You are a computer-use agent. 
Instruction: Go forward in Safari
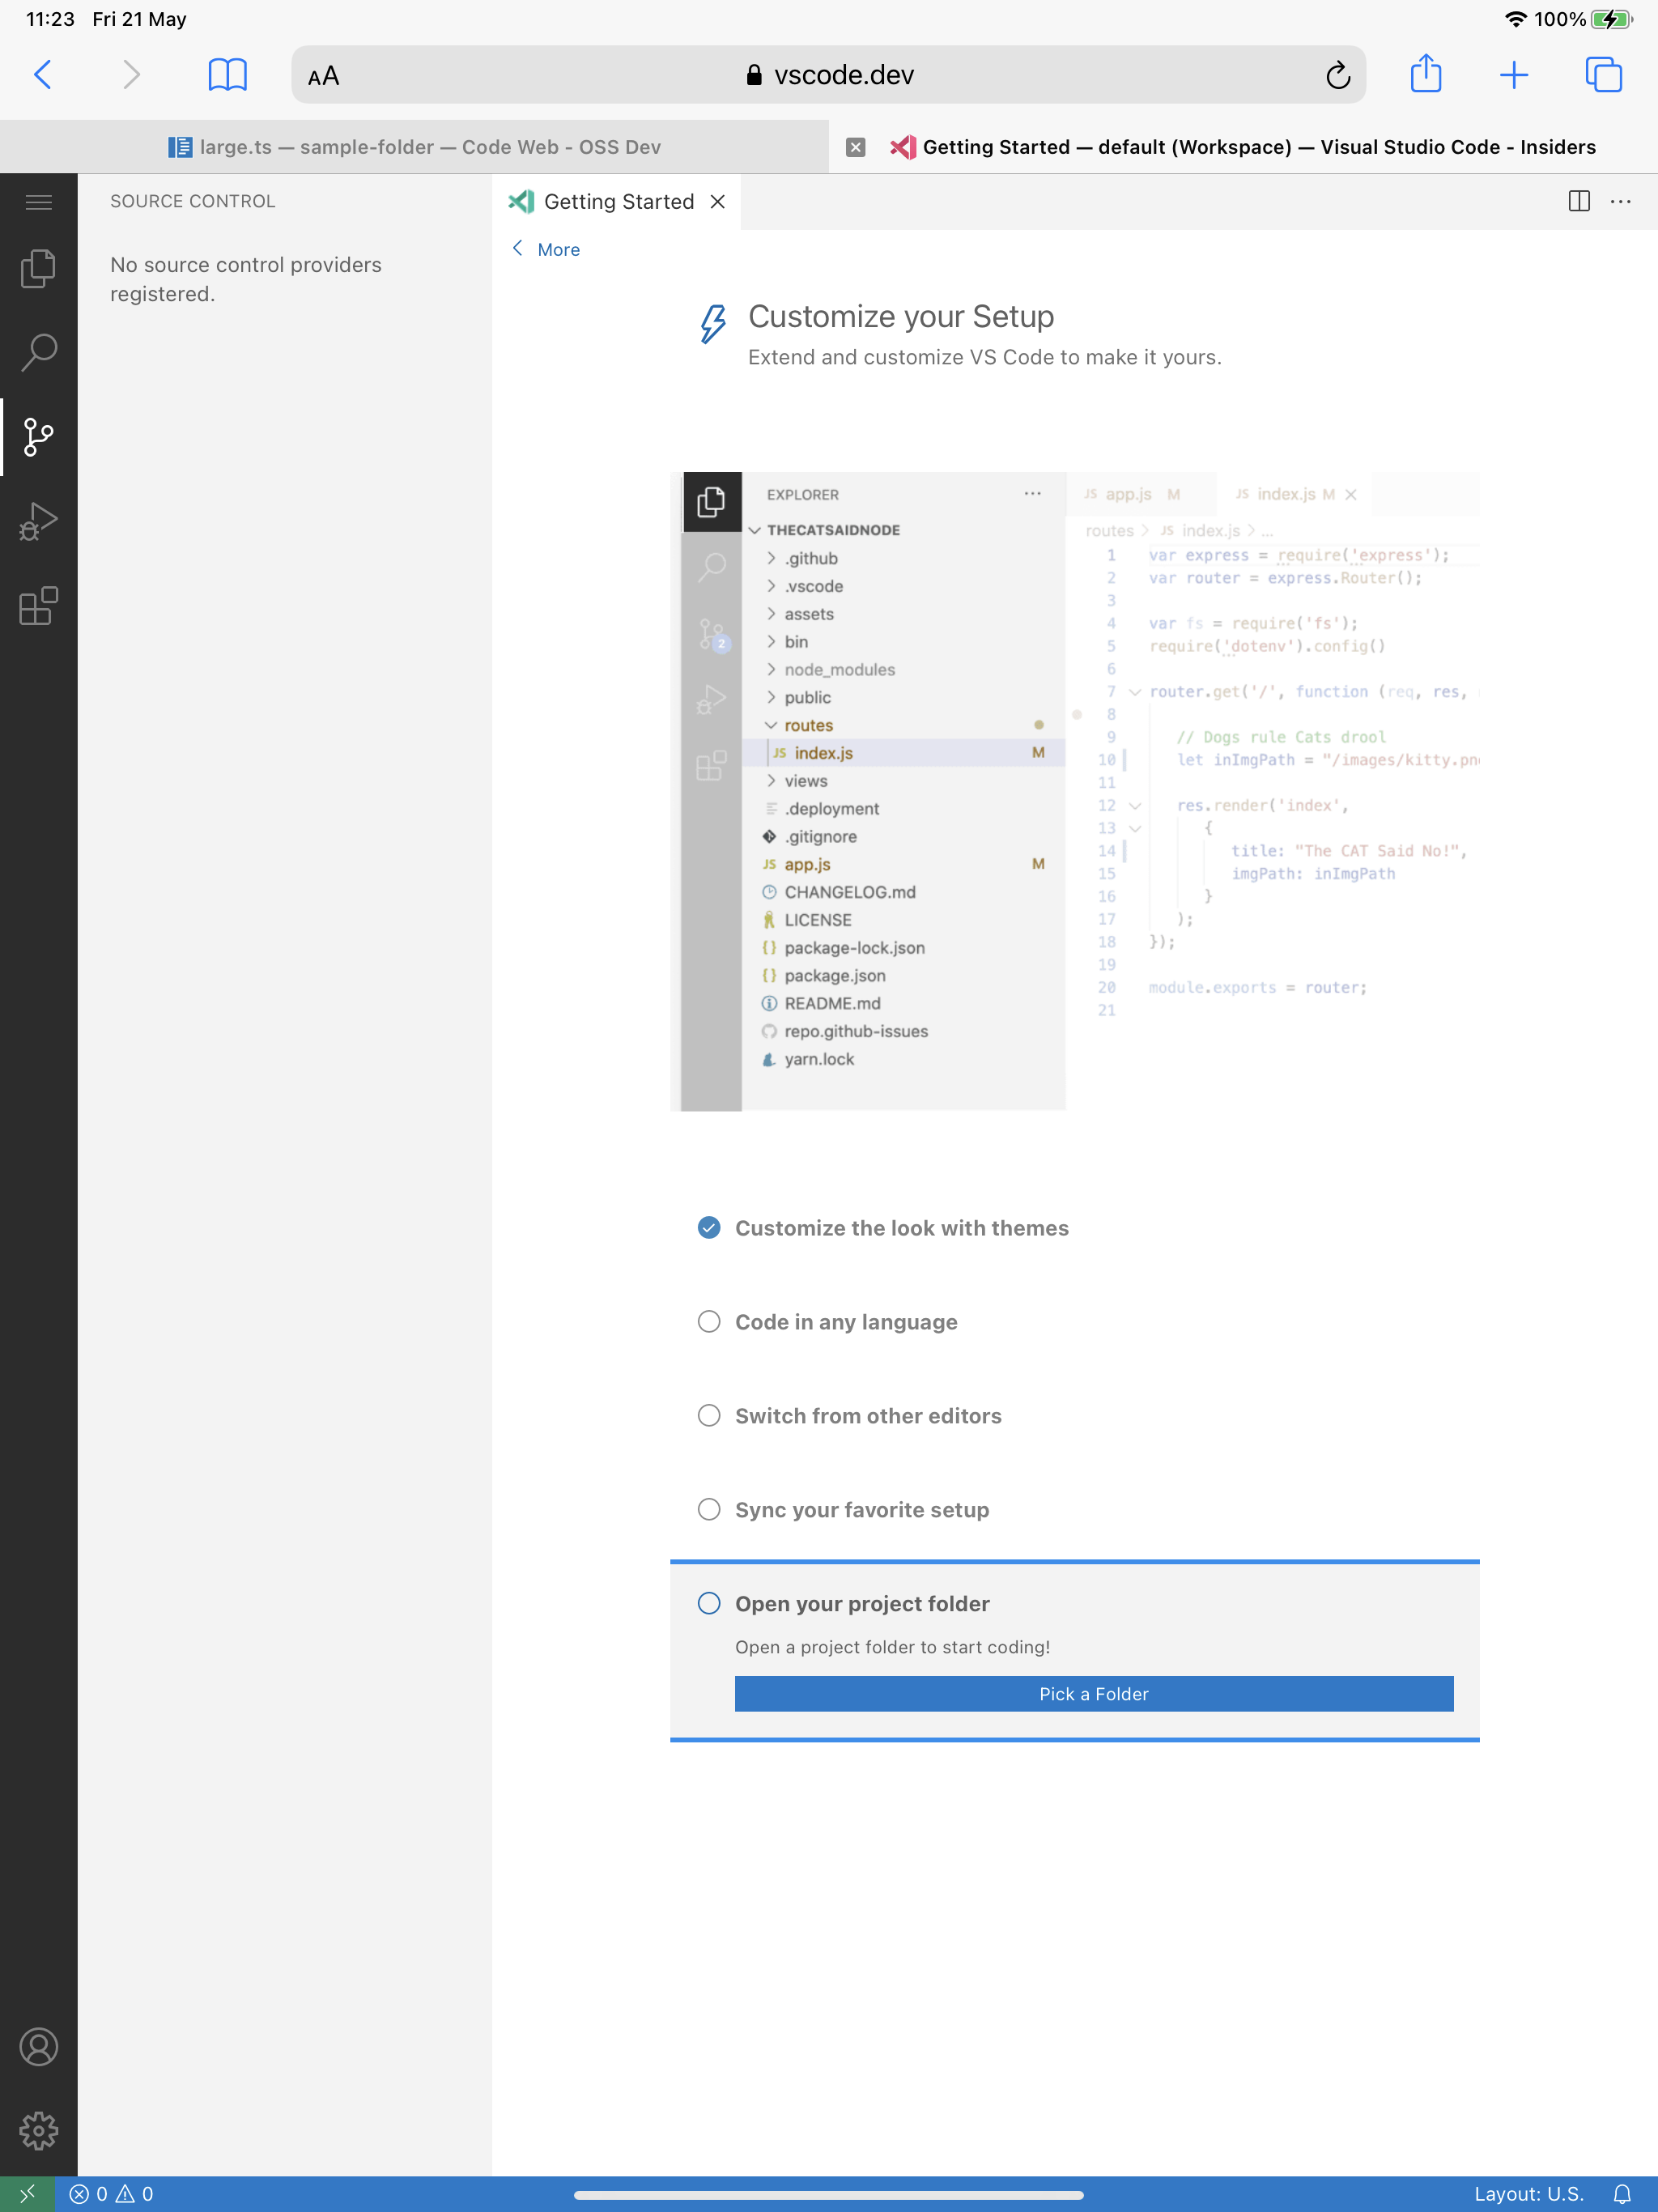[x=131, y=74]
